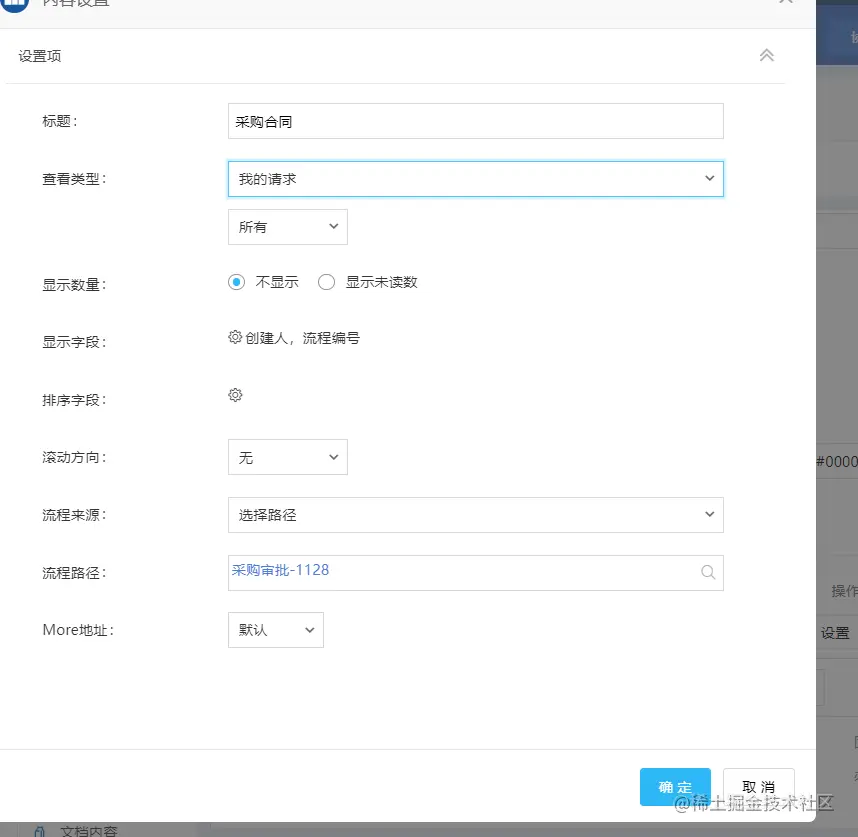Image resolution: width=858 pixels, height=837 pixels.
Task: Collapse the 设置项 section with double chevron
Action: click(x=766, y=55)
